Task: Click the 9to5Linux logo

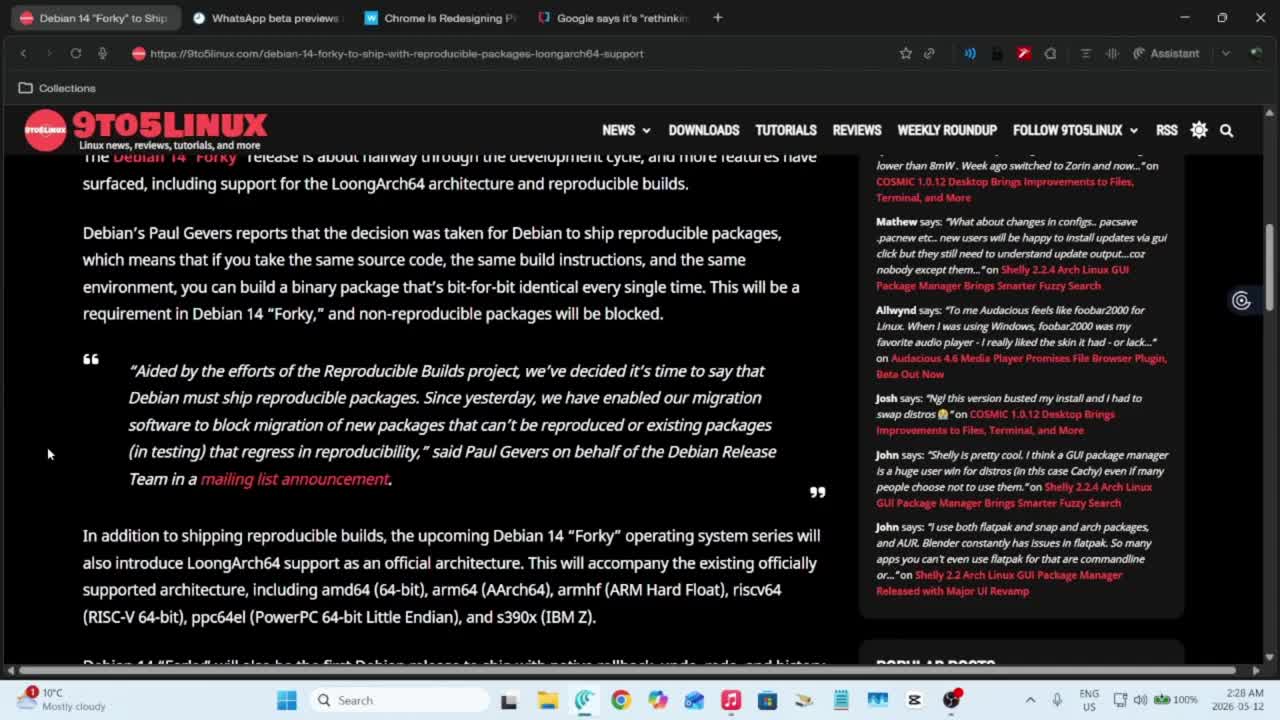Action: point(146,130)
